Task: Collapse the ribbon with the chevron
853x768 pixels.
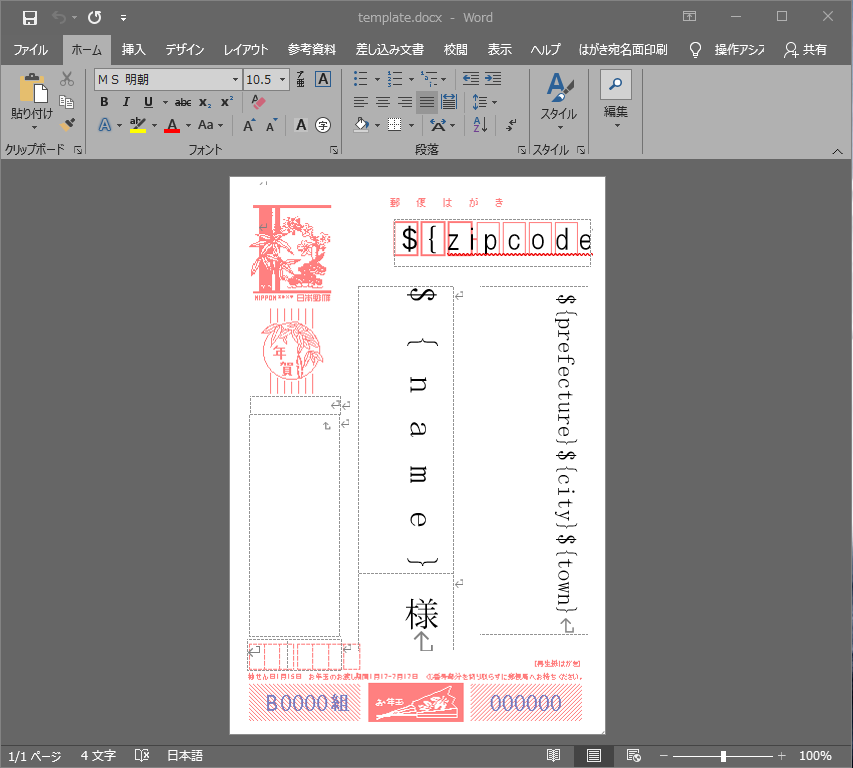Action: click(837, 152)
